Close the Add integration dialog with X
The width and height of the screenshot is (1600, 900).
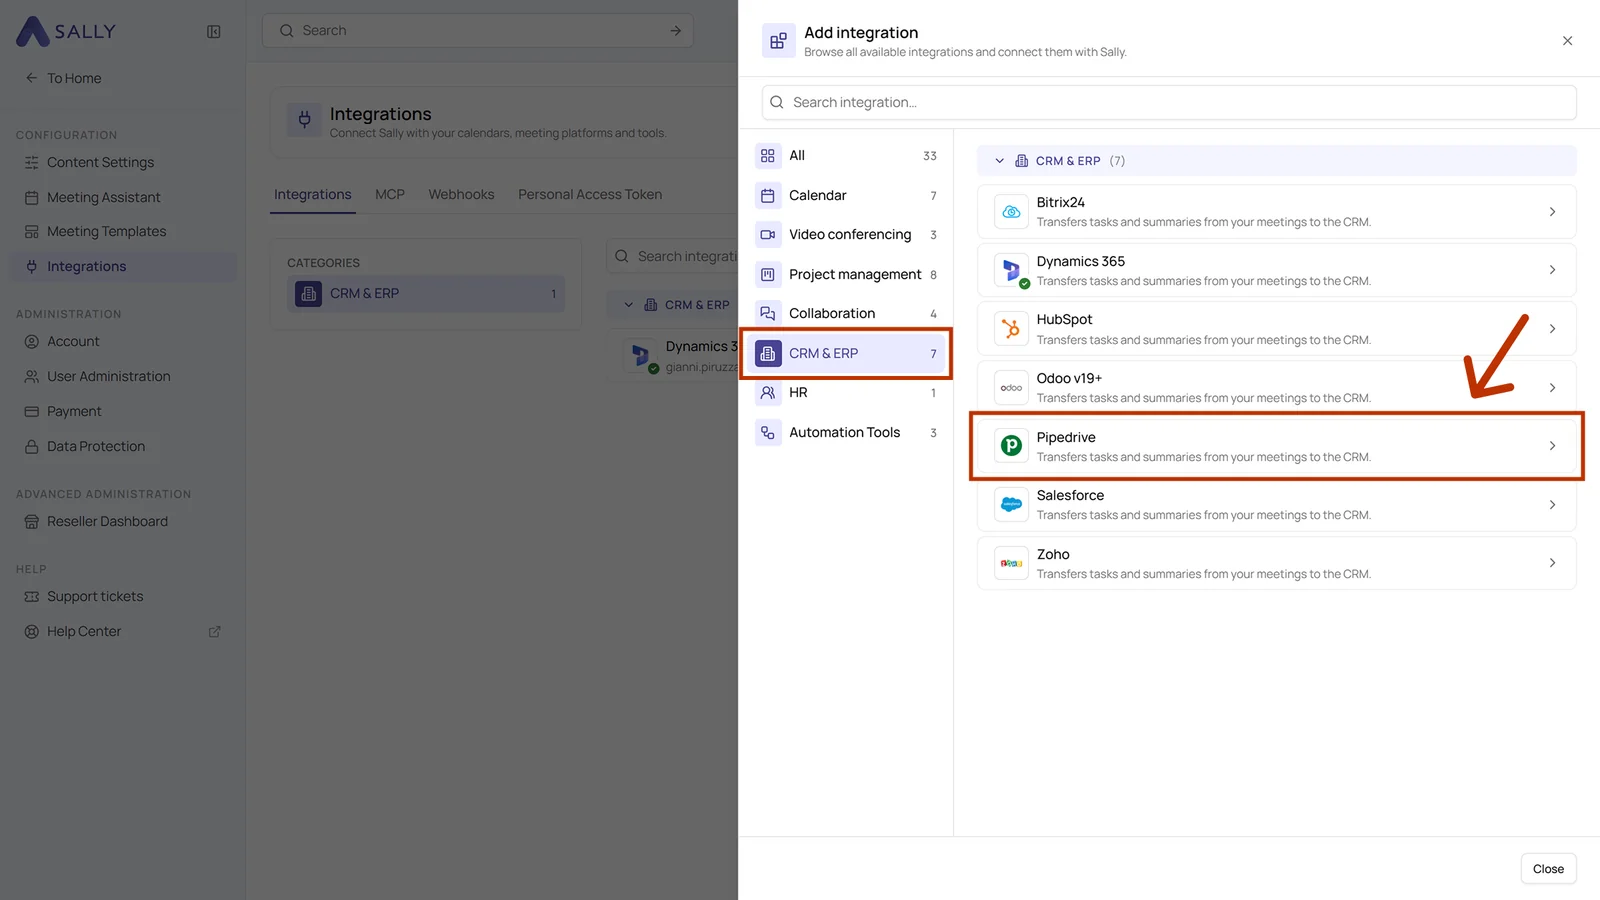tap(1567, 41)
